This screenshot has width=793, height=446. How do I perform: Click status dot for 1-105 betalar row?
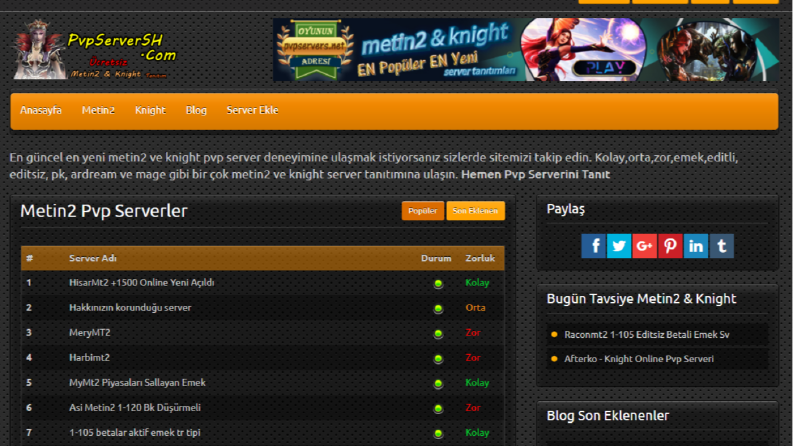point(438,433)
